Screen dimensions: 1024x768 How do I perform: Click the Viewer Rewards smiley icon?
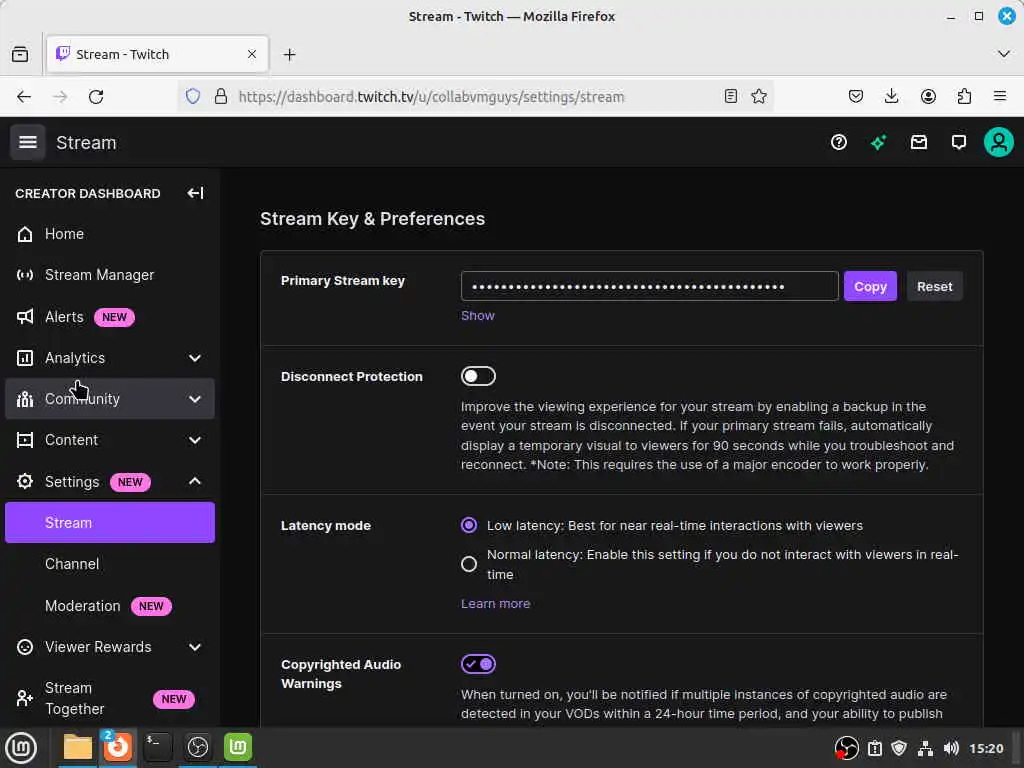coord(25,647)
